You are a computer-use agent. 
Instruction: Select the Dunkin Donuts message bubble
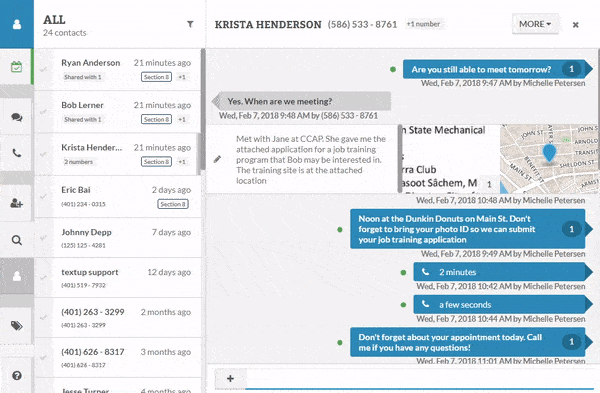tap(471, 229)
